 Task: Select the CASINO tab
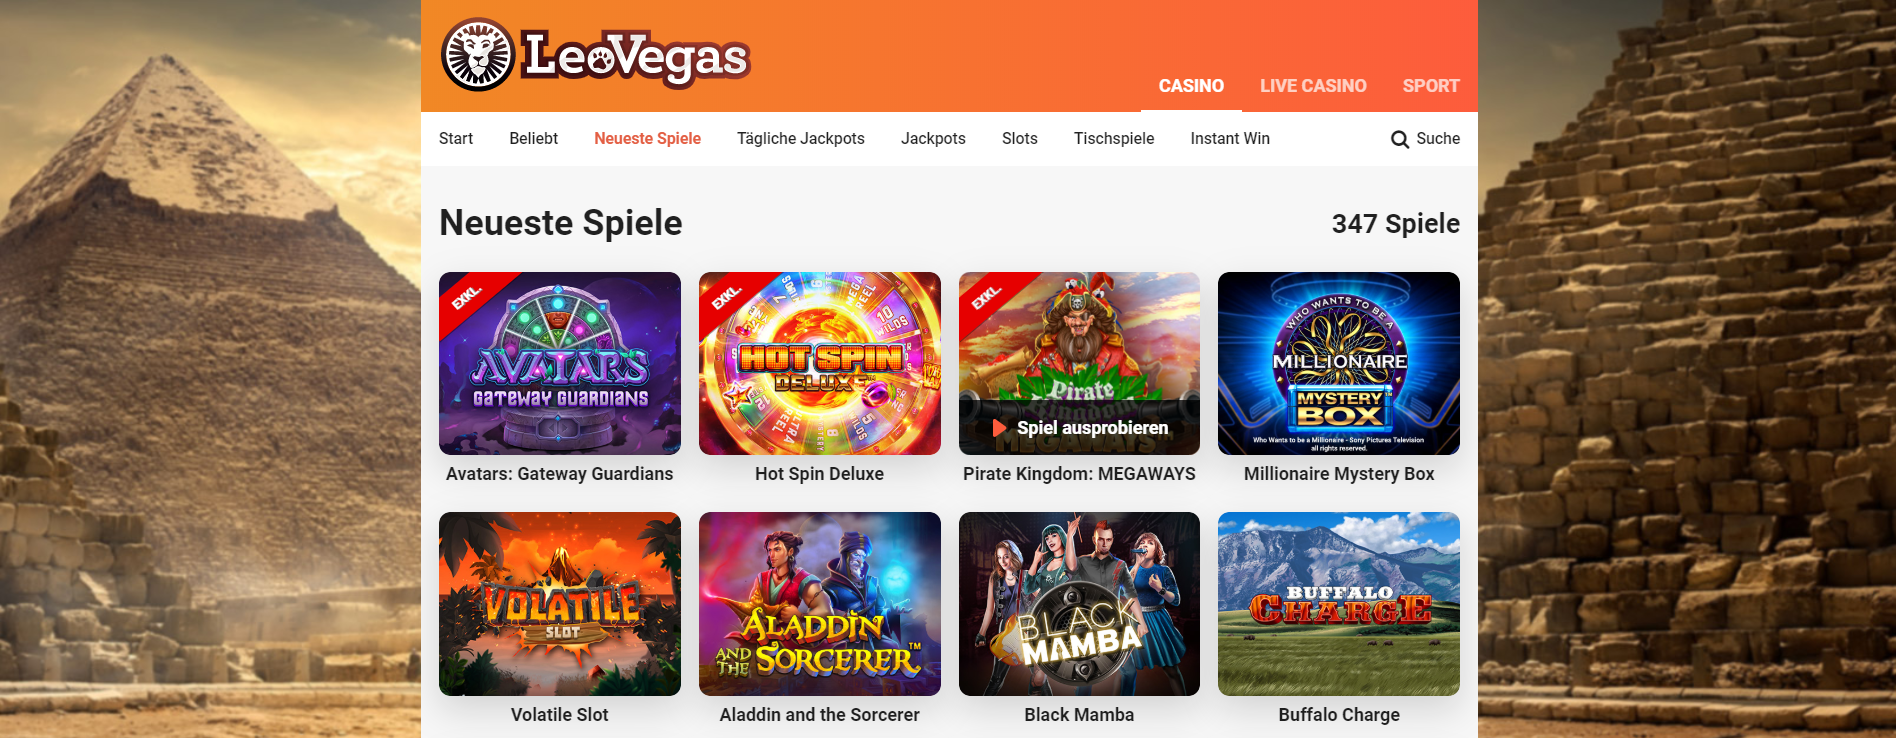point(1191,86)
